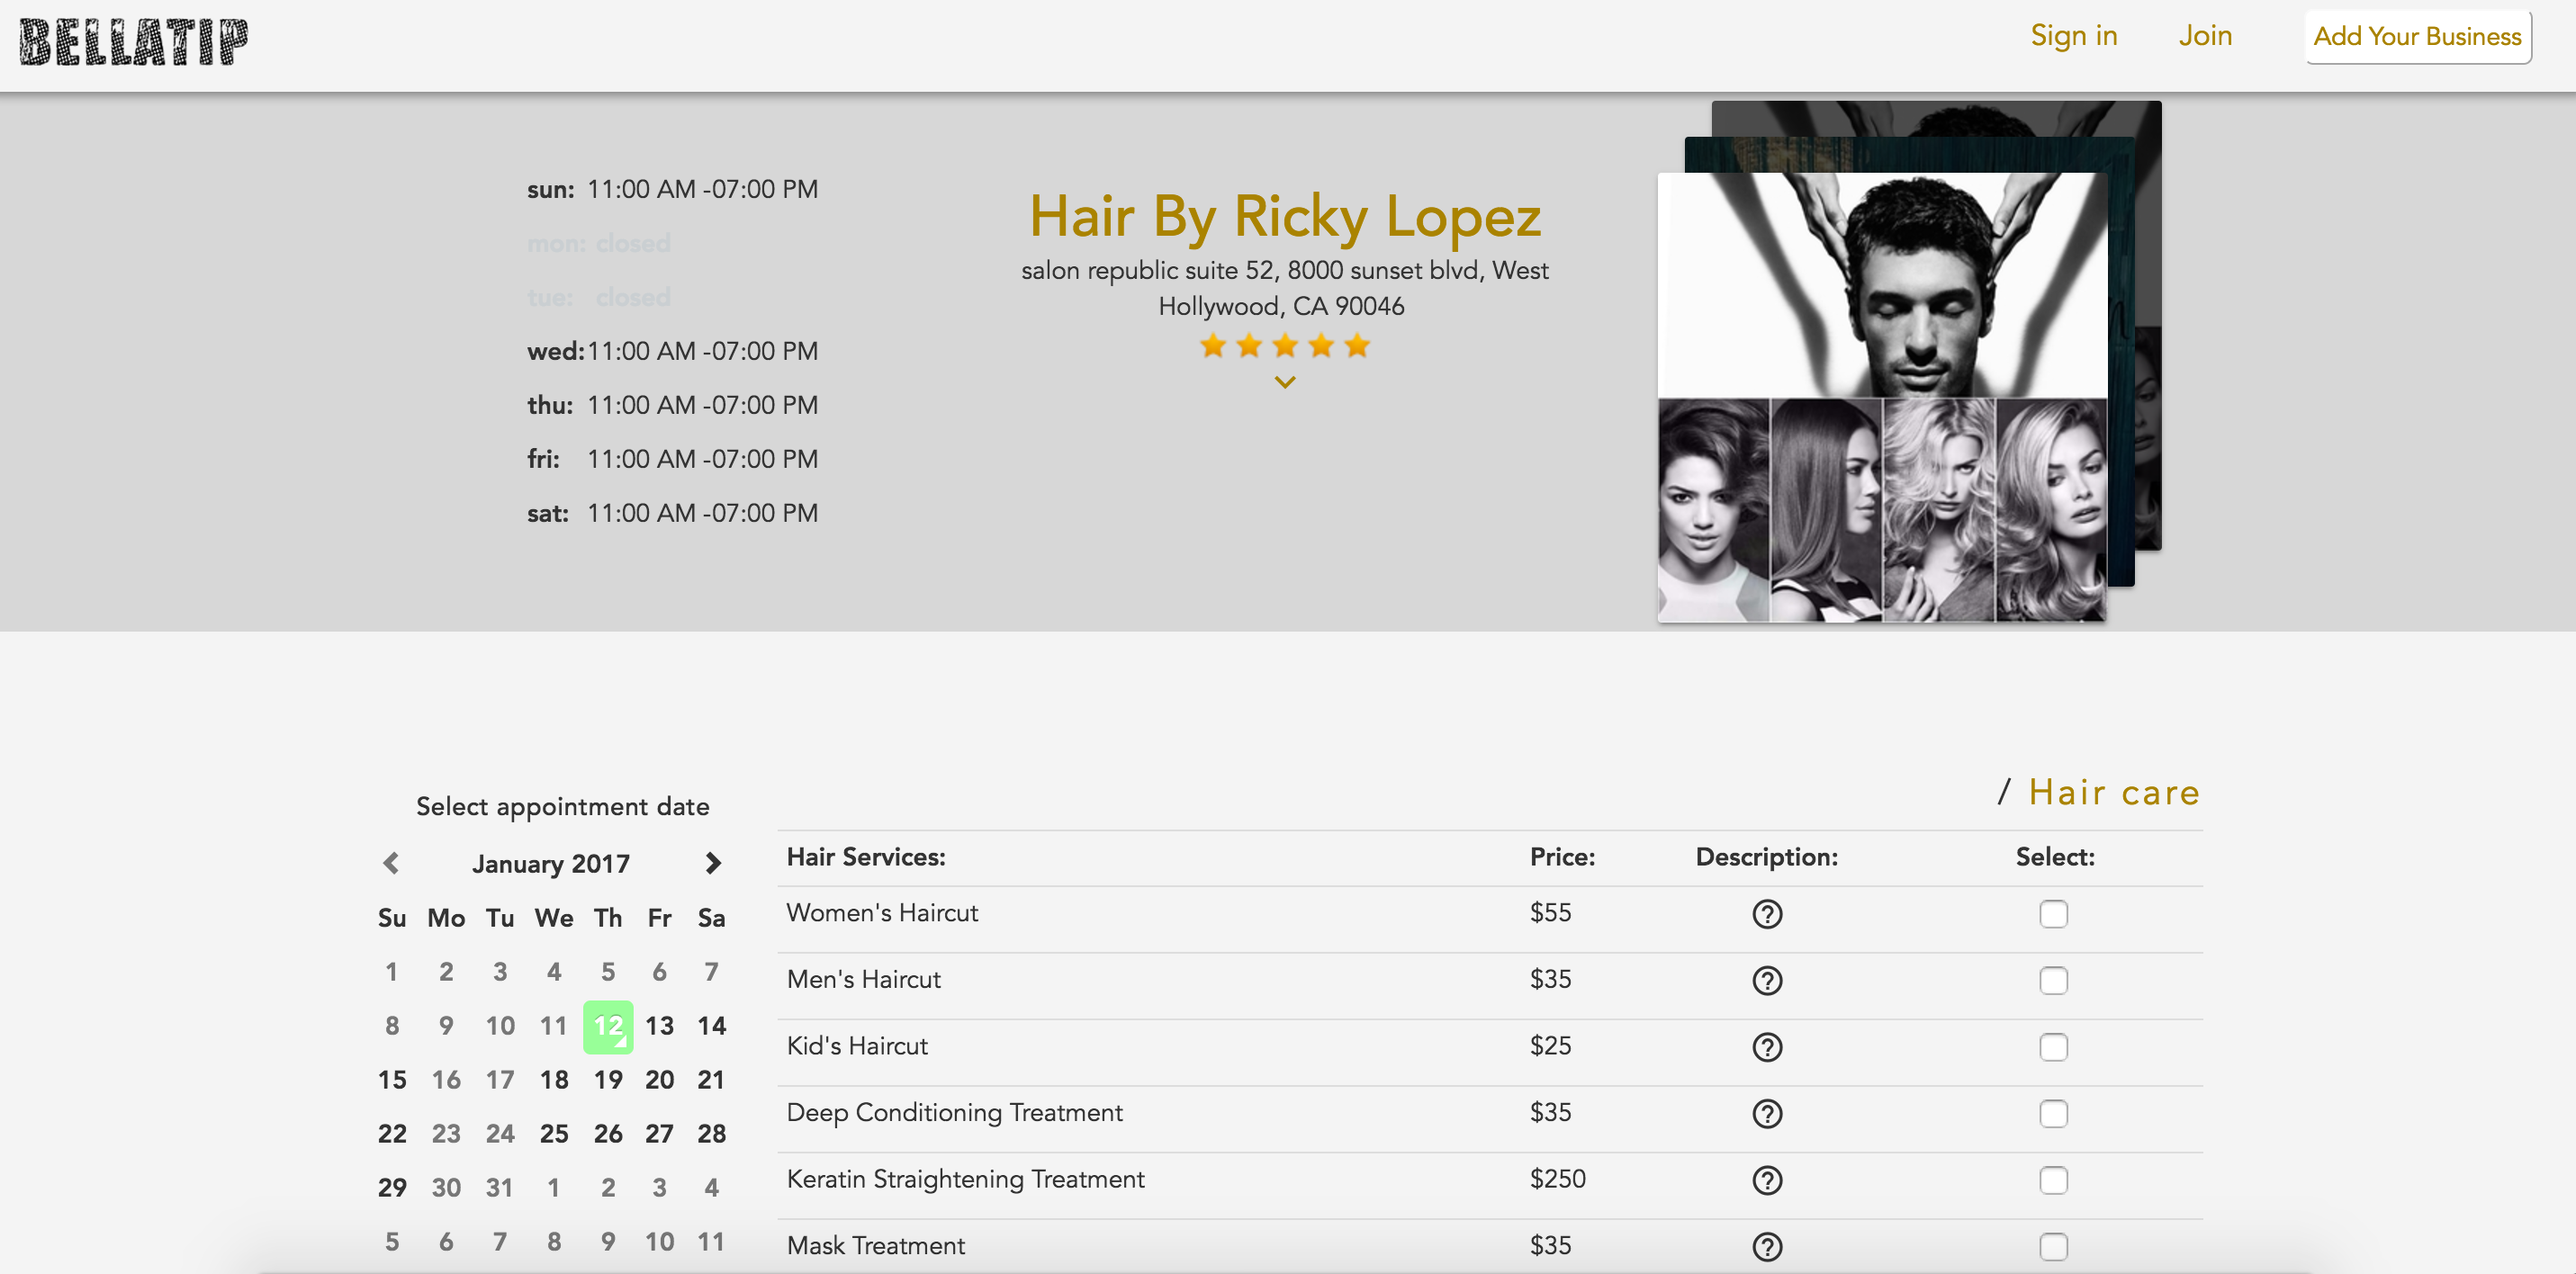Viewport: 2576px width, 1274px height.
Task: Click the salon address text
Action: [x=1284, y=288]
